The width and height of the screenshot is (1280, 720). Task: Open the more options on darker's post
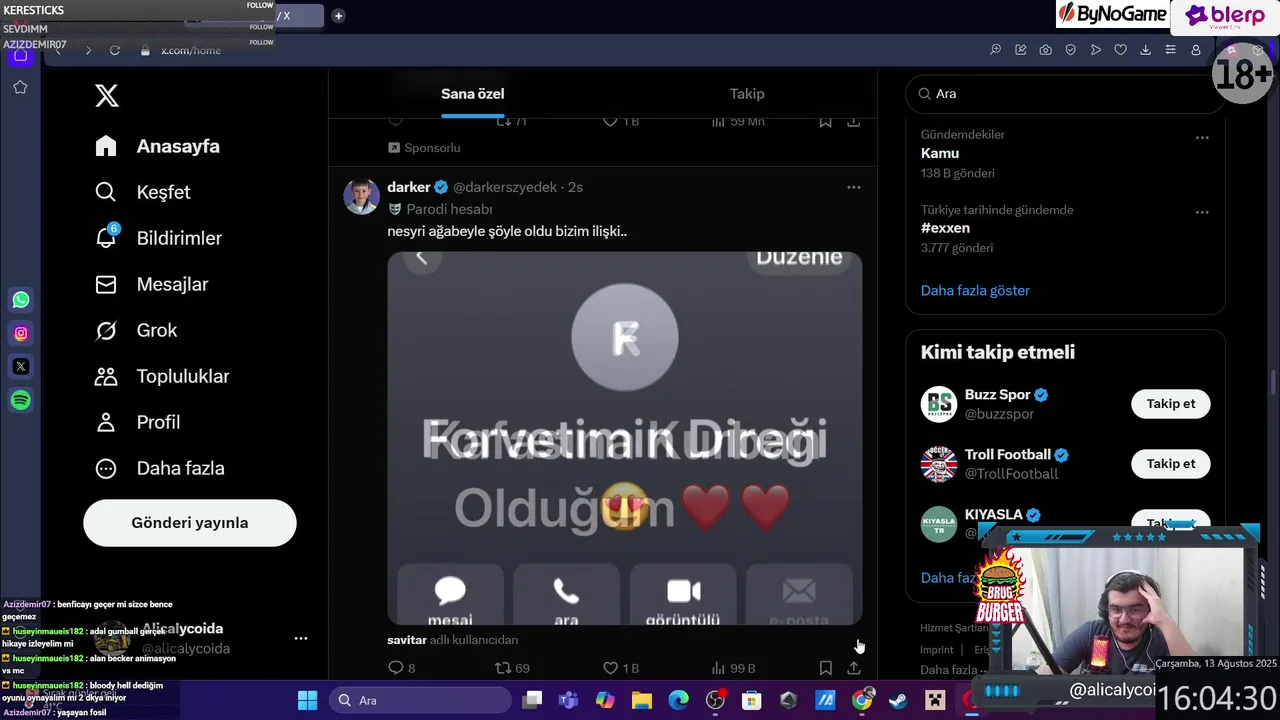[853, 187]
